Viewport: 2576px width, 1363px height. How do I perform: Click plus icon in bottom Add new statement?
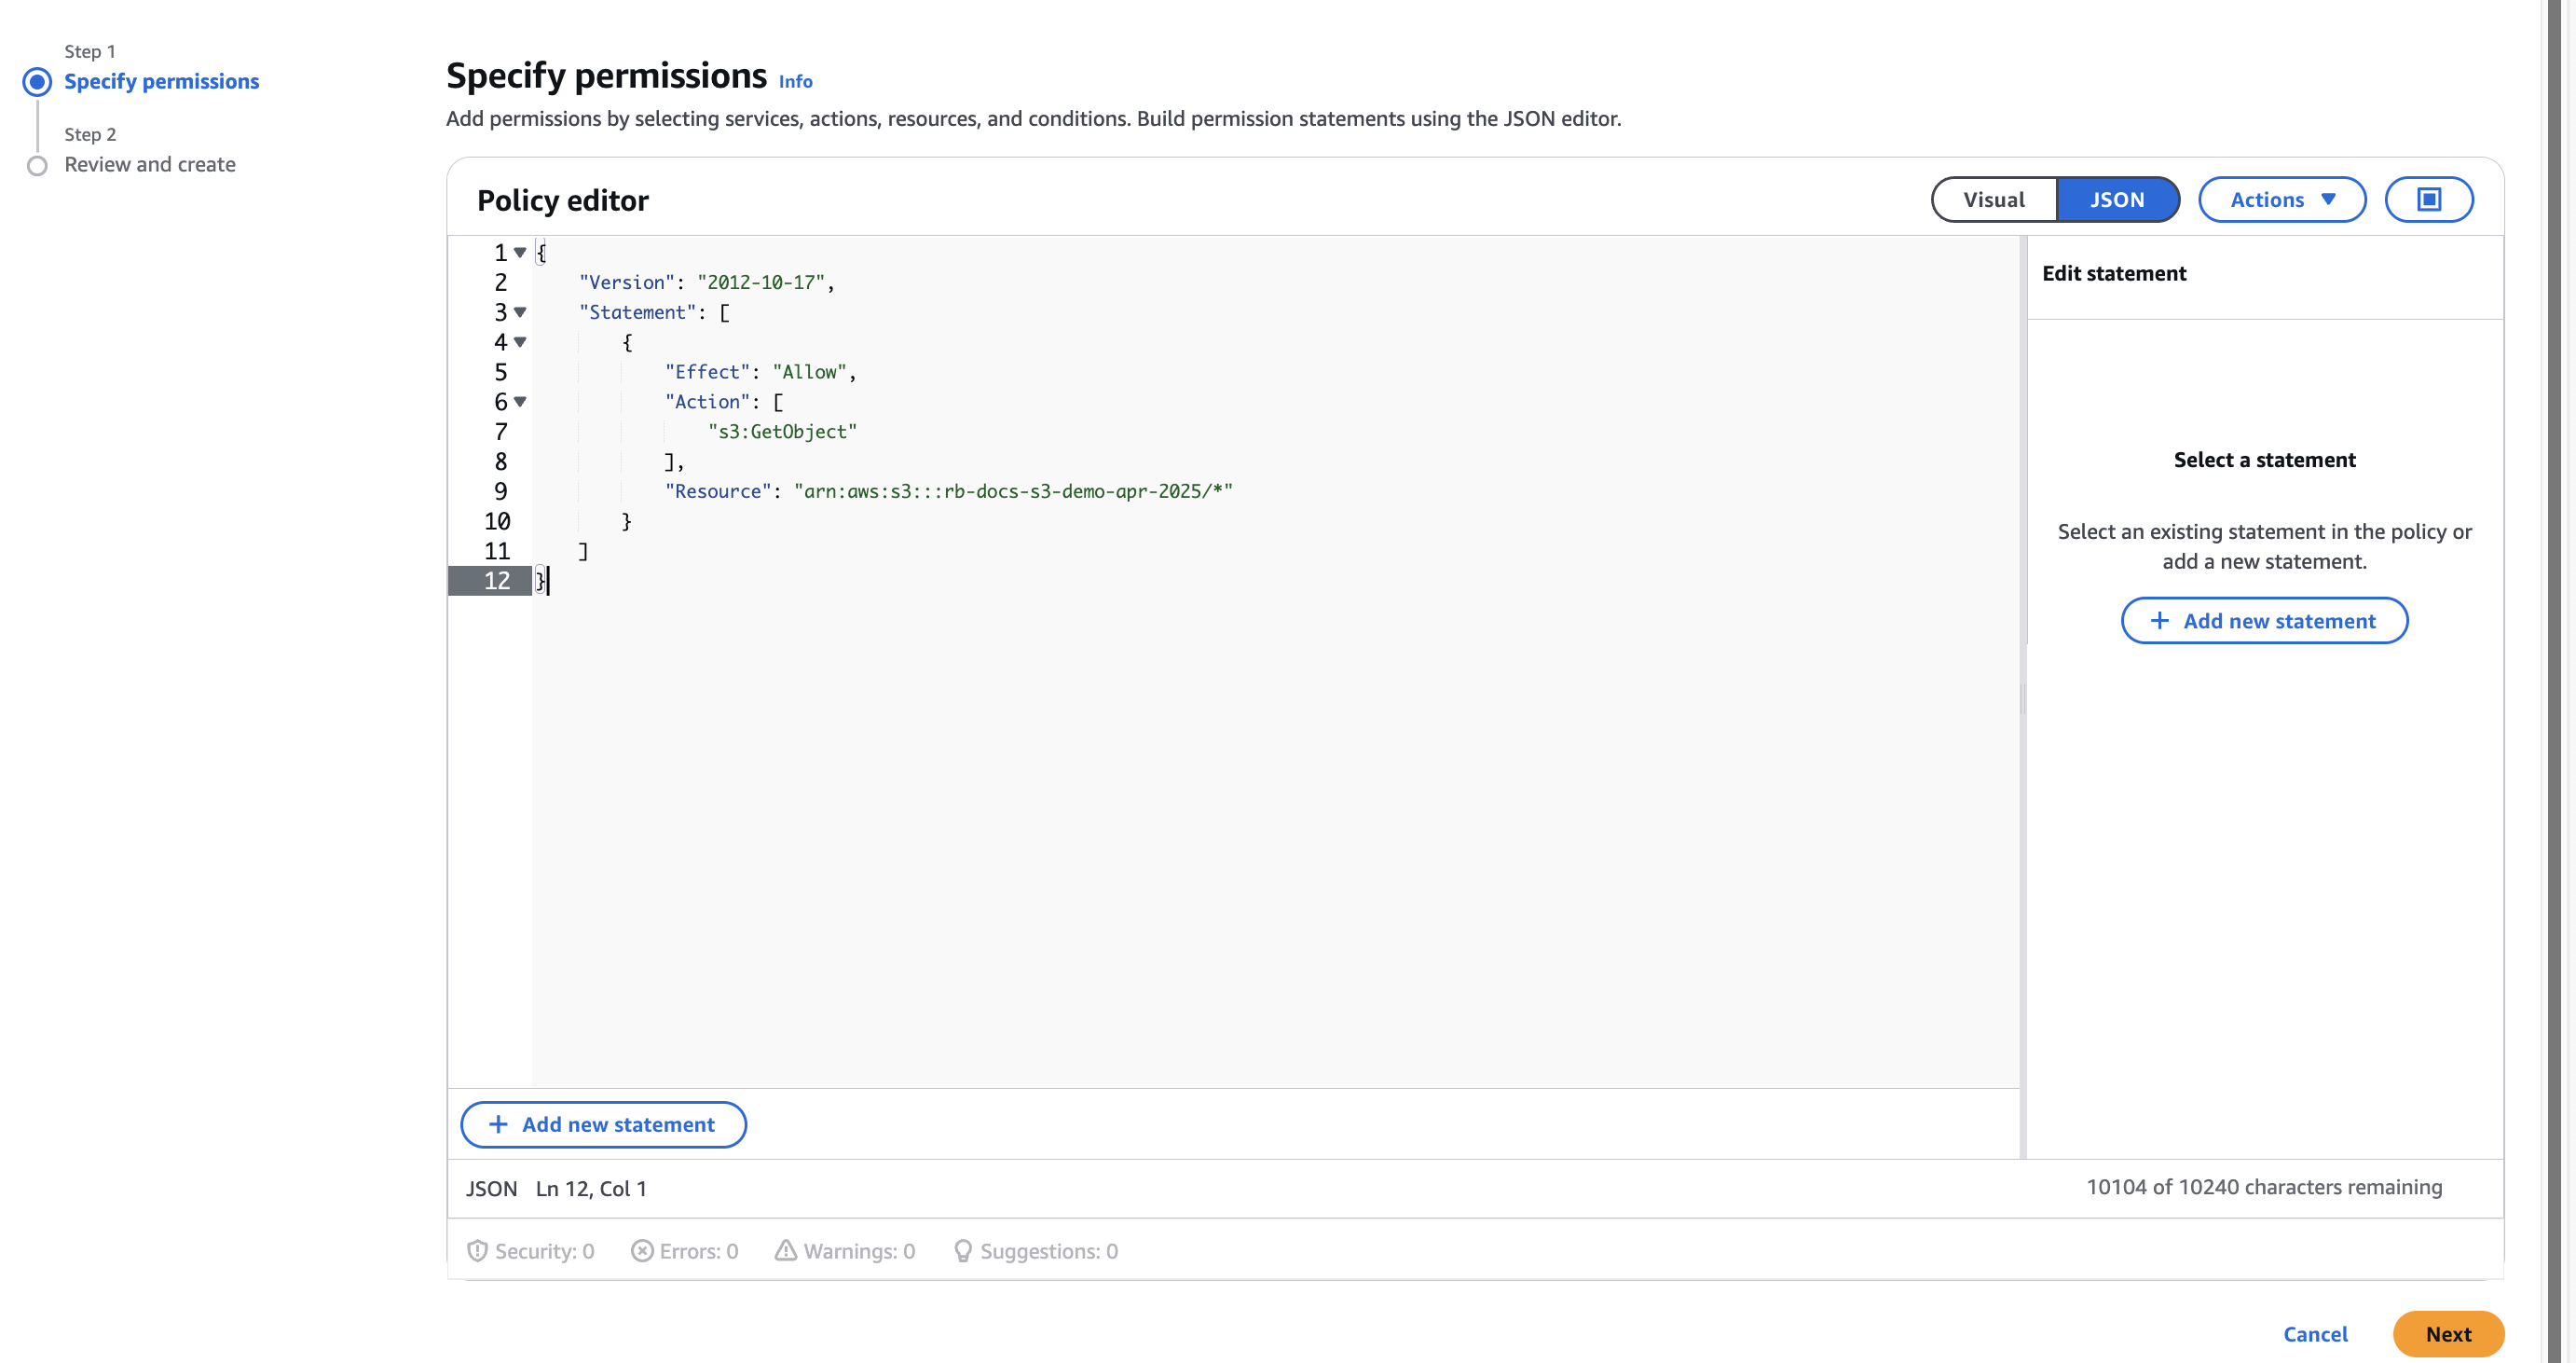(x=498, y=1124)
